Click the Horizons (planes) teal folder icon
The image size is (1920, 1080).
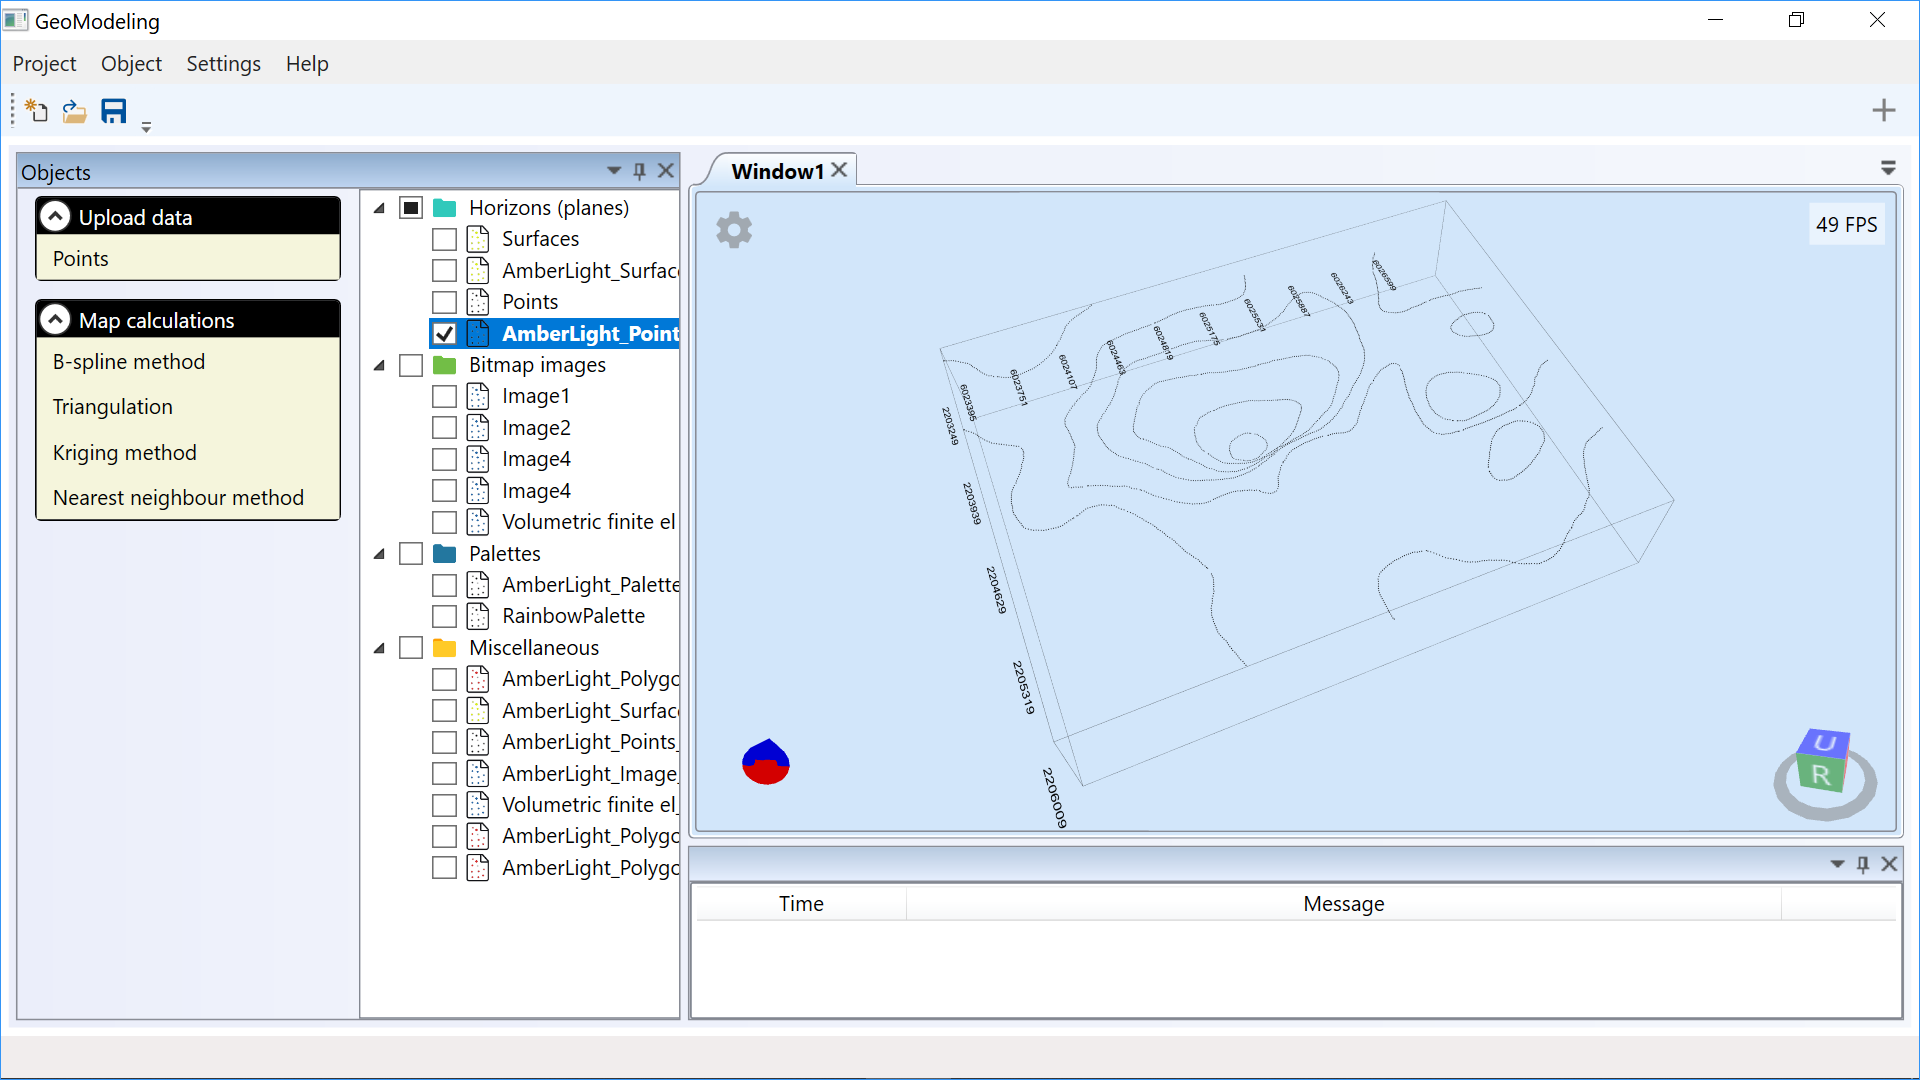[445, 208]
